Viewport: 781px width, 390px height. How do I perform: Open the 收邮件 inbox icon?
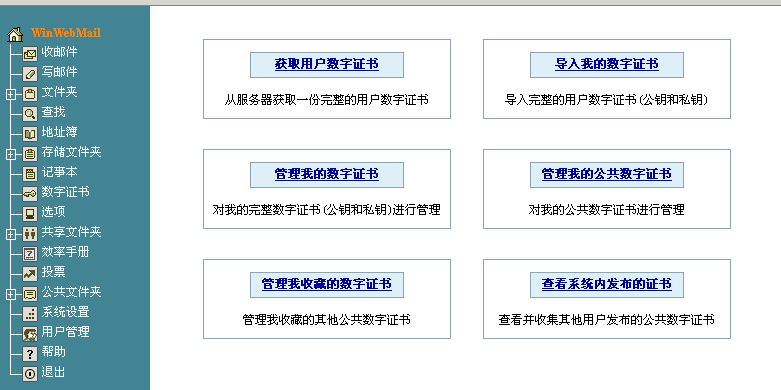pyautogui.click(x=30, y=54)
